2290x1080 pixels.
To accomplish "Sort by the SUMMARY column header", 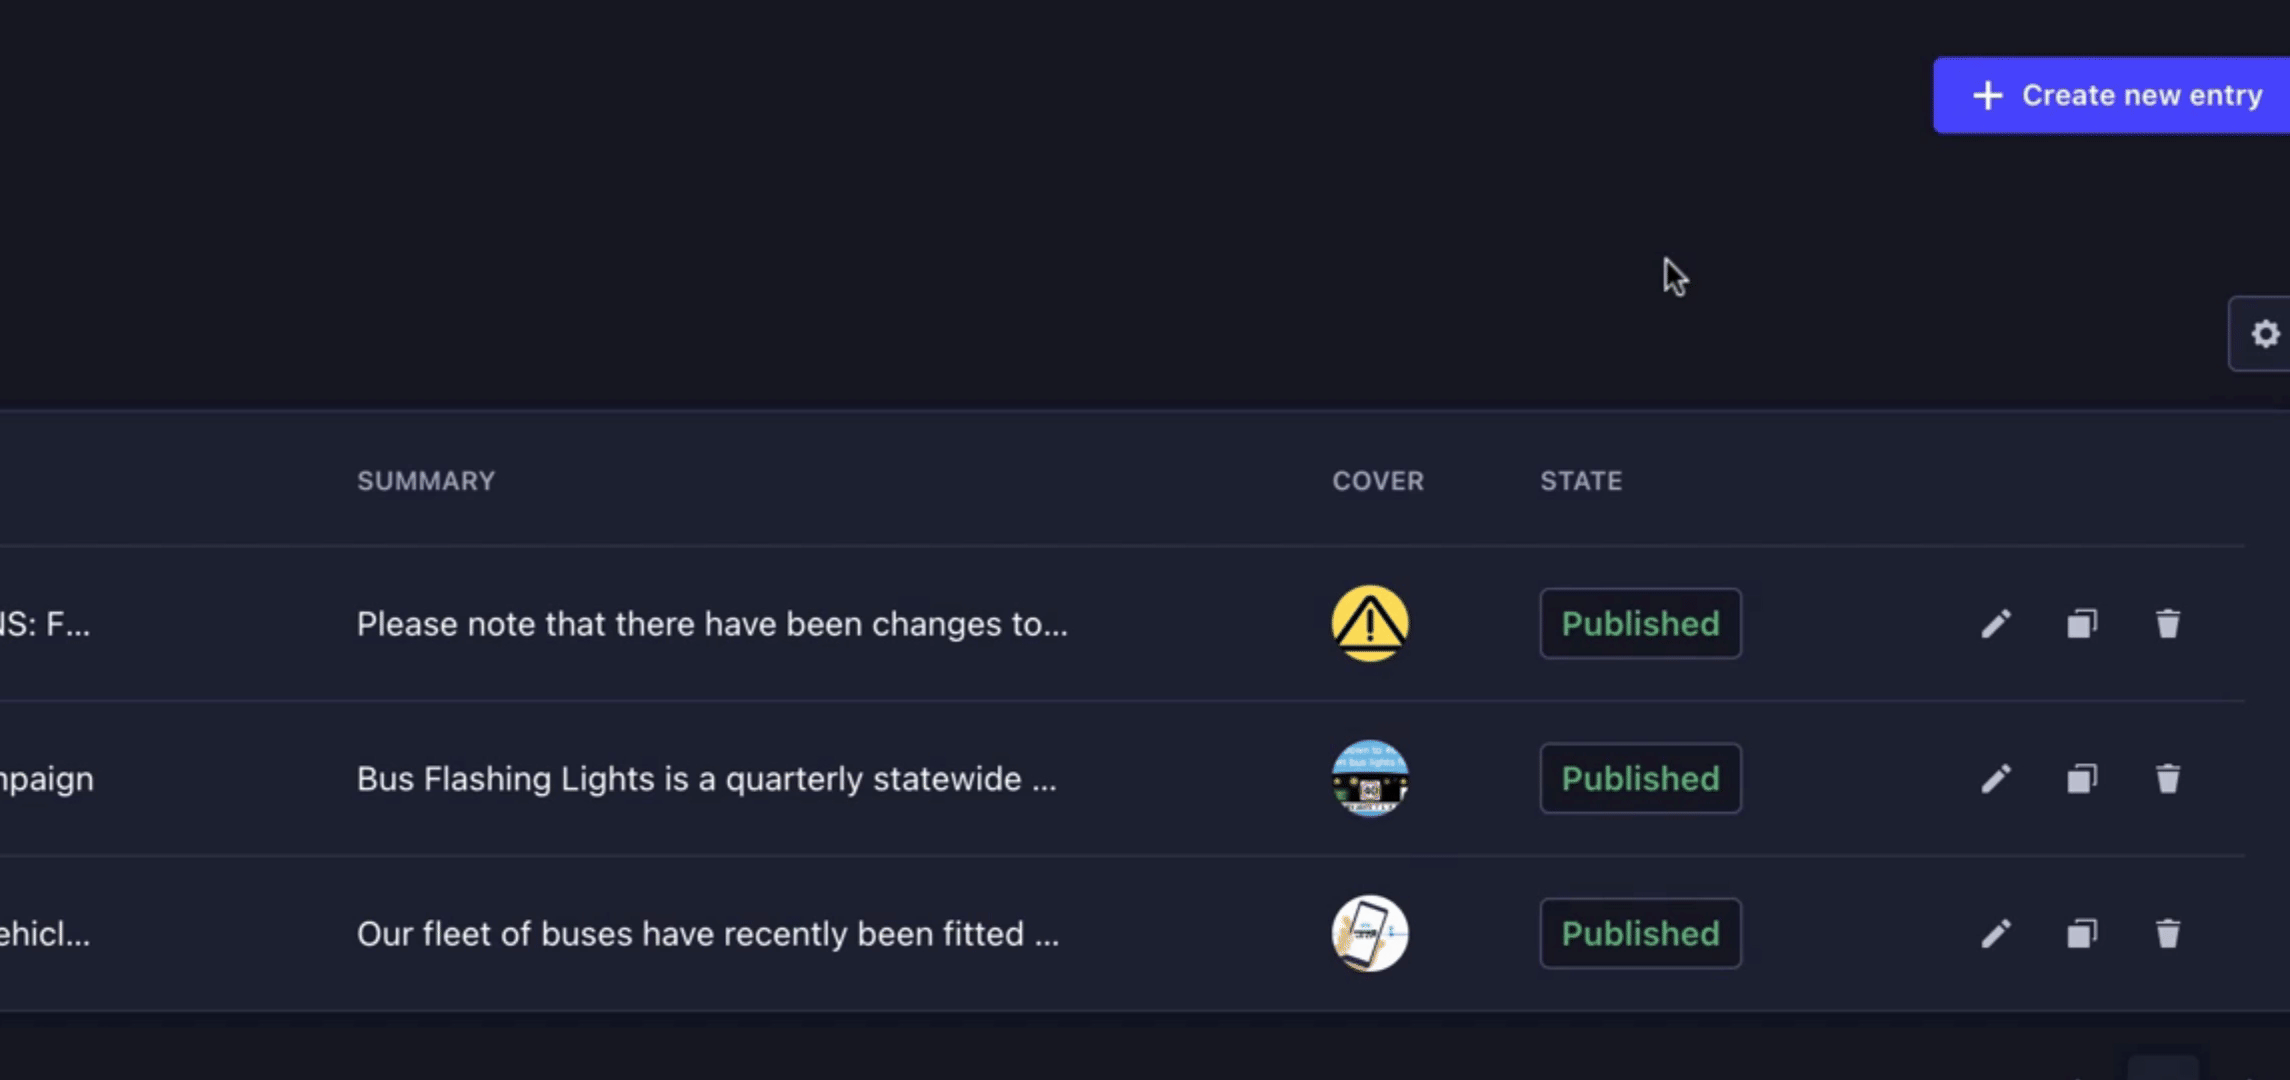I will (426, 481).
